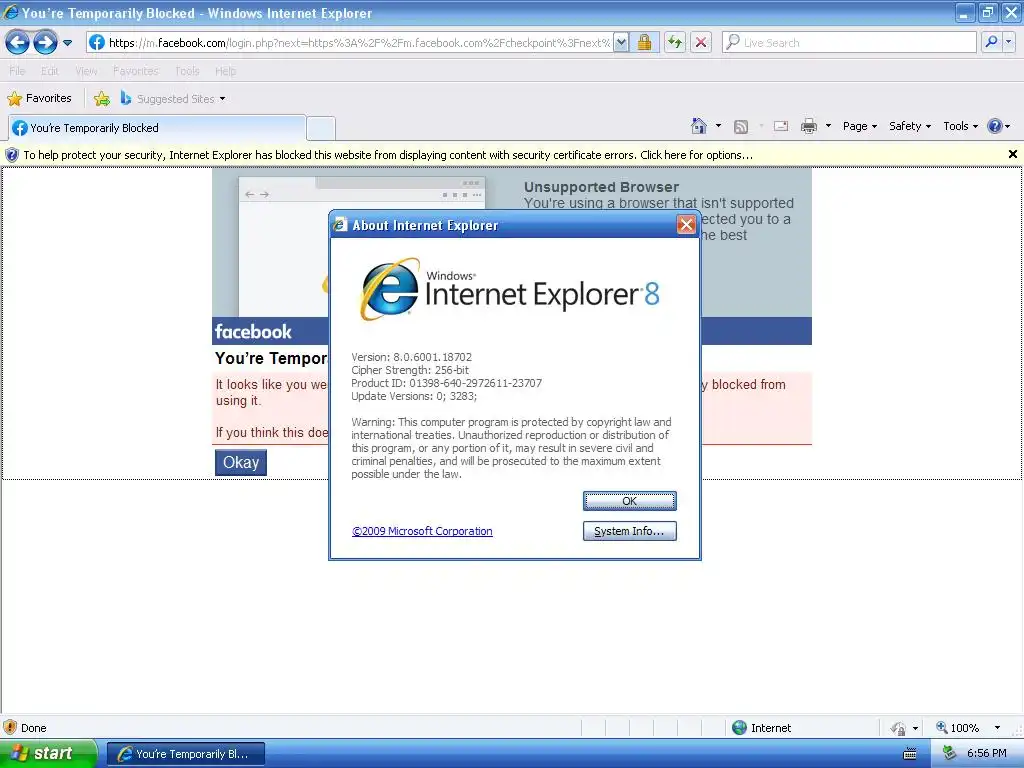Click inside the Live Search box

849,42
